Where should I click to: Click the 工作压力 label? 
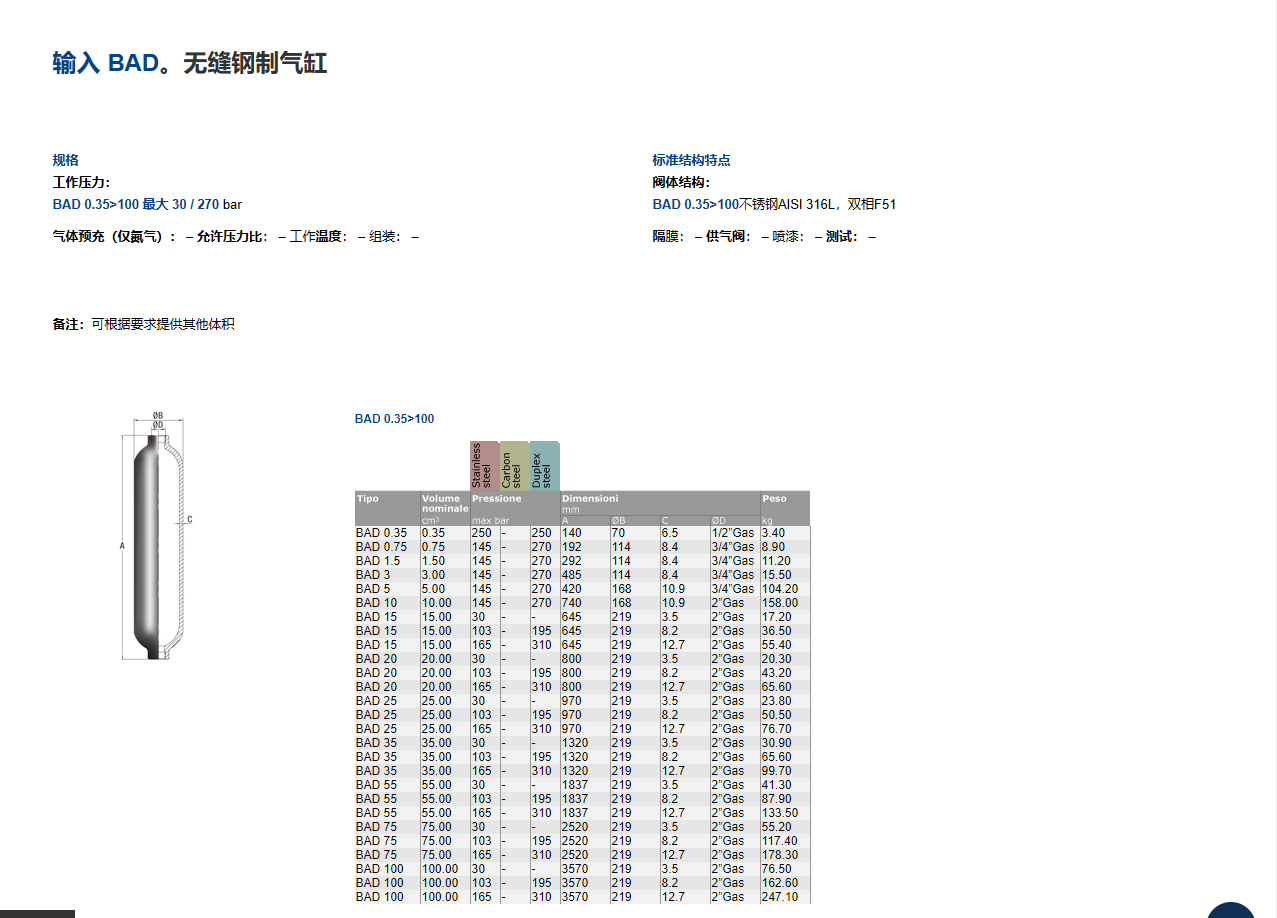pos(81,182)
